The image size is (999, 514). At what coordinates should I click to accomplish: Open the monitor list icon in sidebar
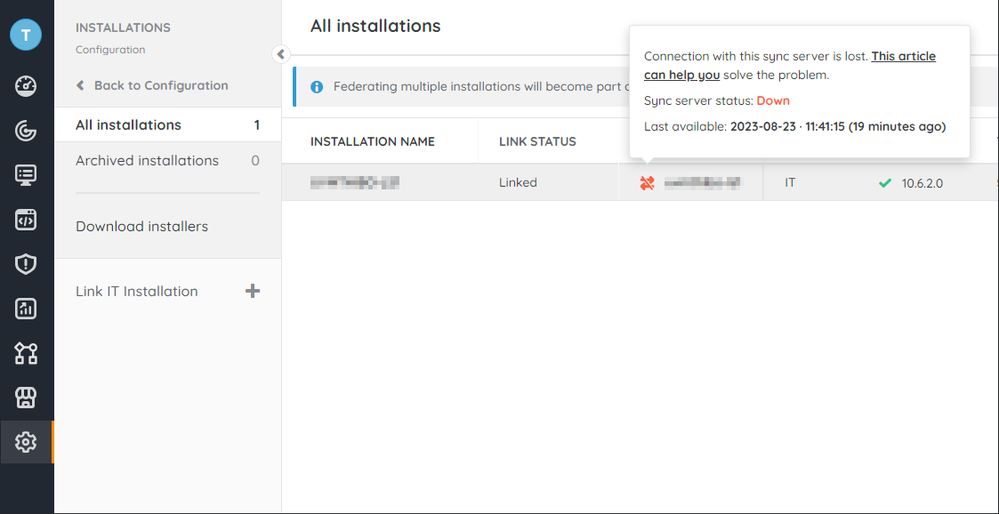(26, 175)
